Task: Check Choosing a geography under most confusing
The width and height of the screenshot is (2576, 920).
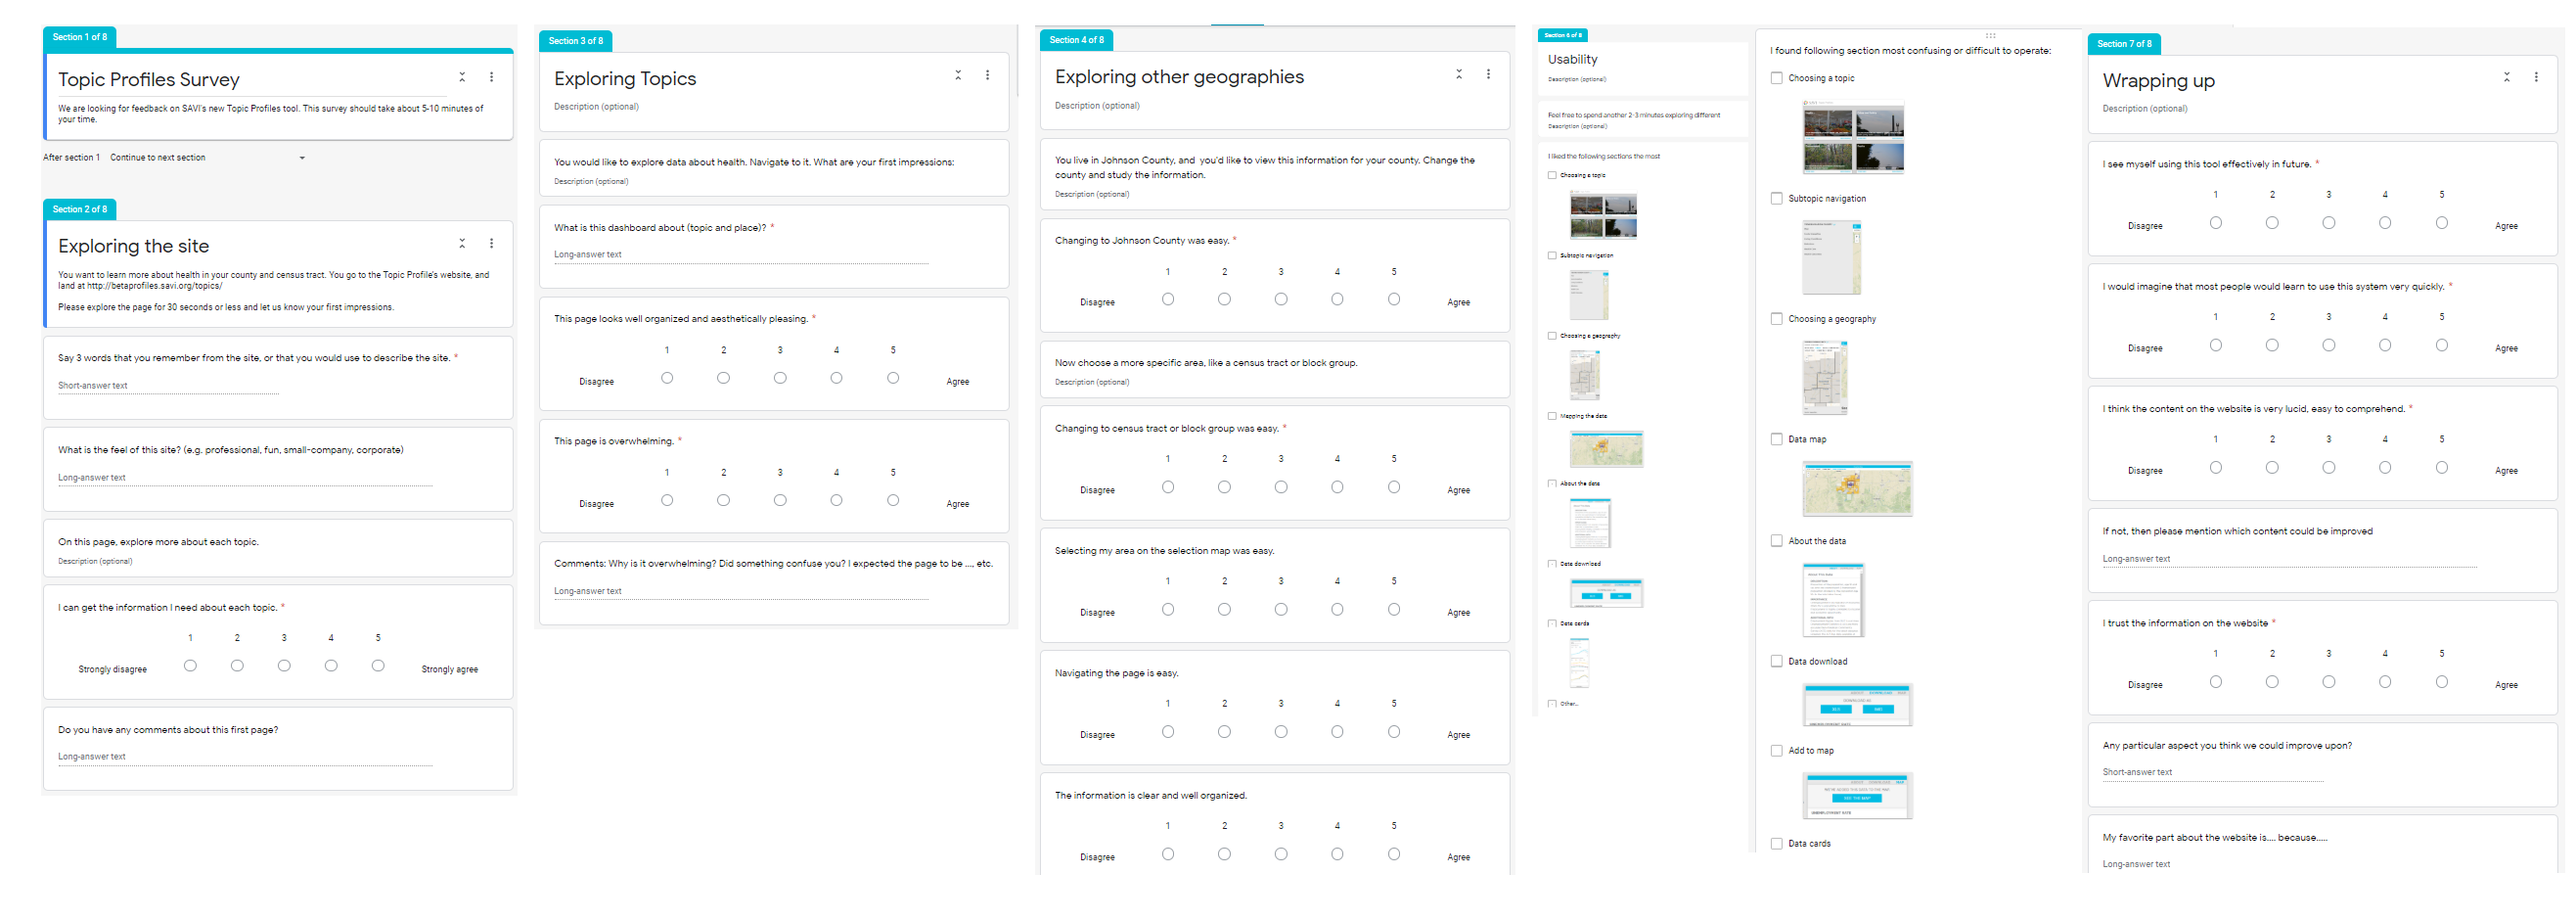Action: point(1776,319)
